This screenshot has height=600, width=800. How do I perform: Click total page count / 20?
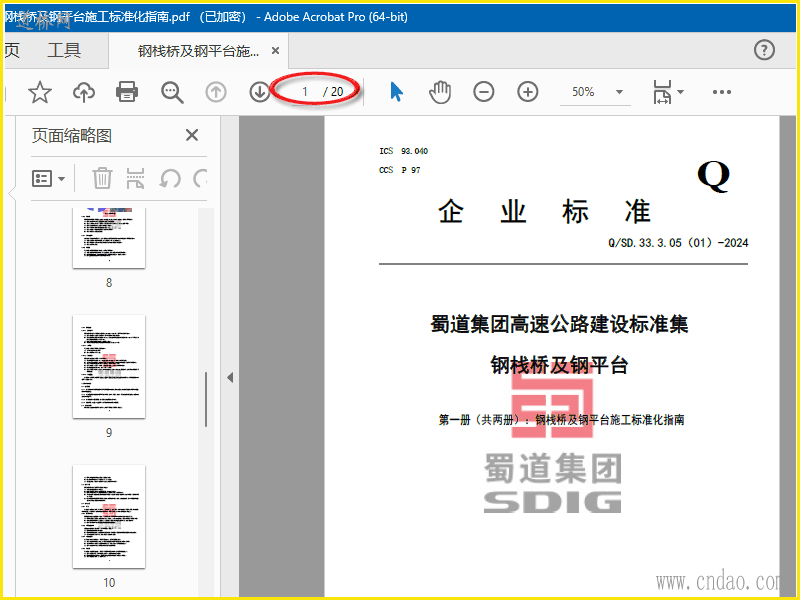(333, 92)
